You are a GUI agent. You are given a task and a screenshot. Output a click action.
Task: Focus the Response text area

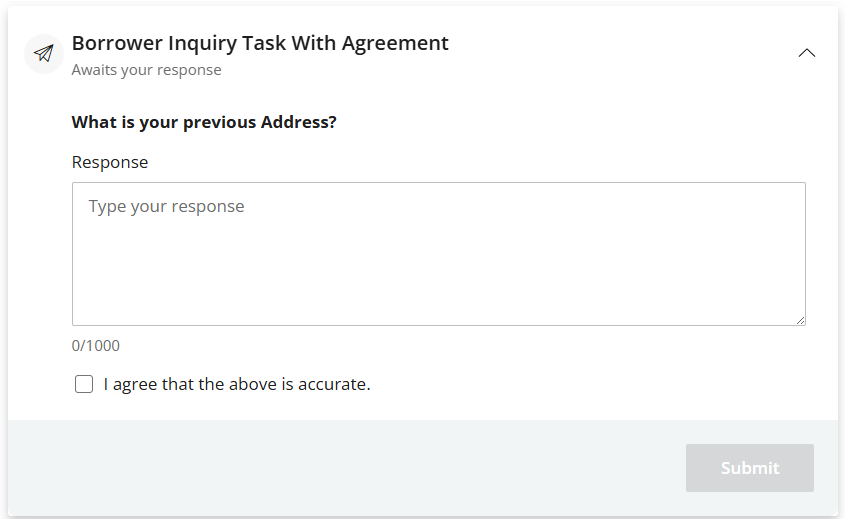pos(438,254)
